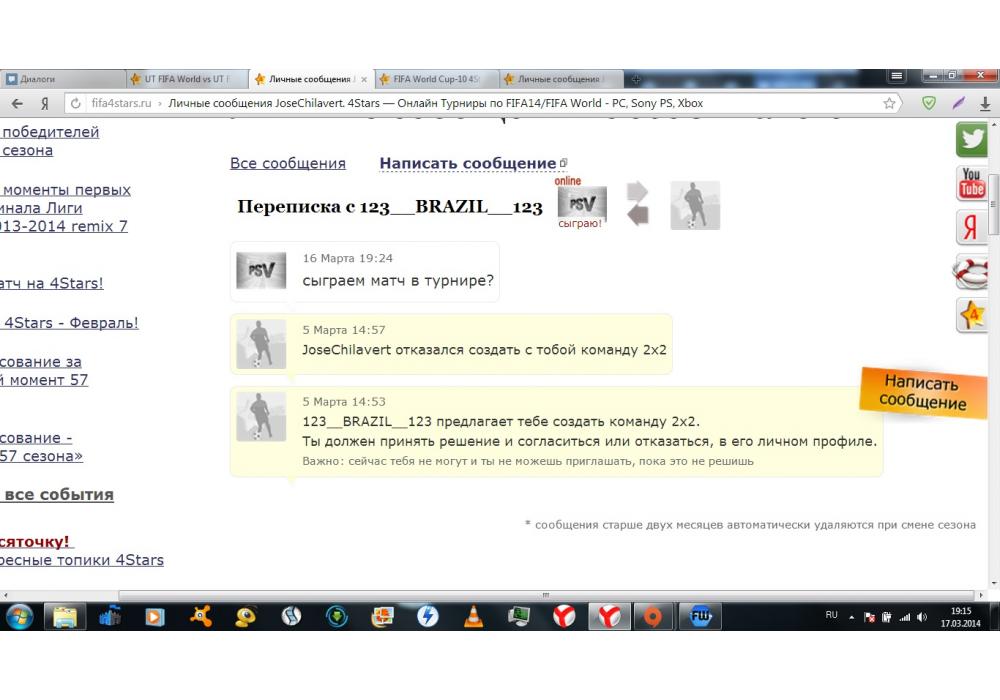This screenshot has width=1000, height=700.
Task: Click the green shield protection icon
Action: click(x=929, y=103)
